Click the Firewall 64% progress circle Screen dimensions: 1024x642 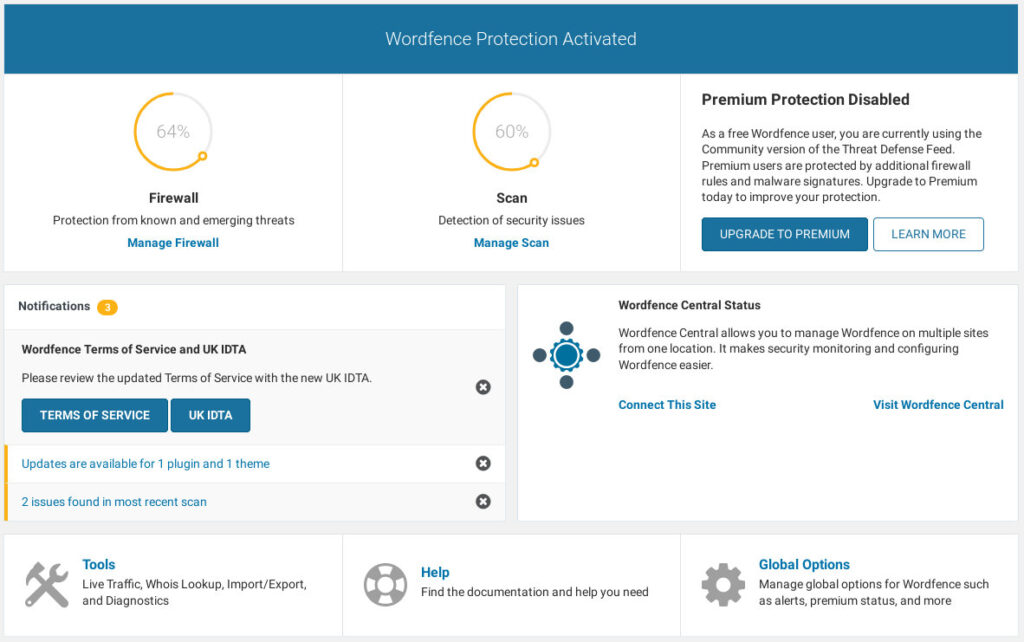point(172,131)
